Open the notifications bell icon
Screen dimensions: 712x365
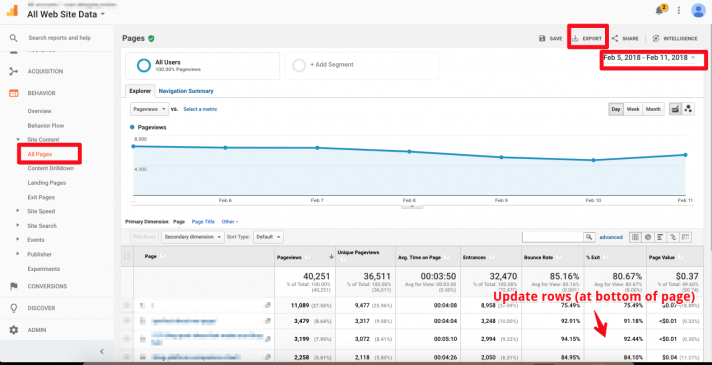[x=659, y=10]
